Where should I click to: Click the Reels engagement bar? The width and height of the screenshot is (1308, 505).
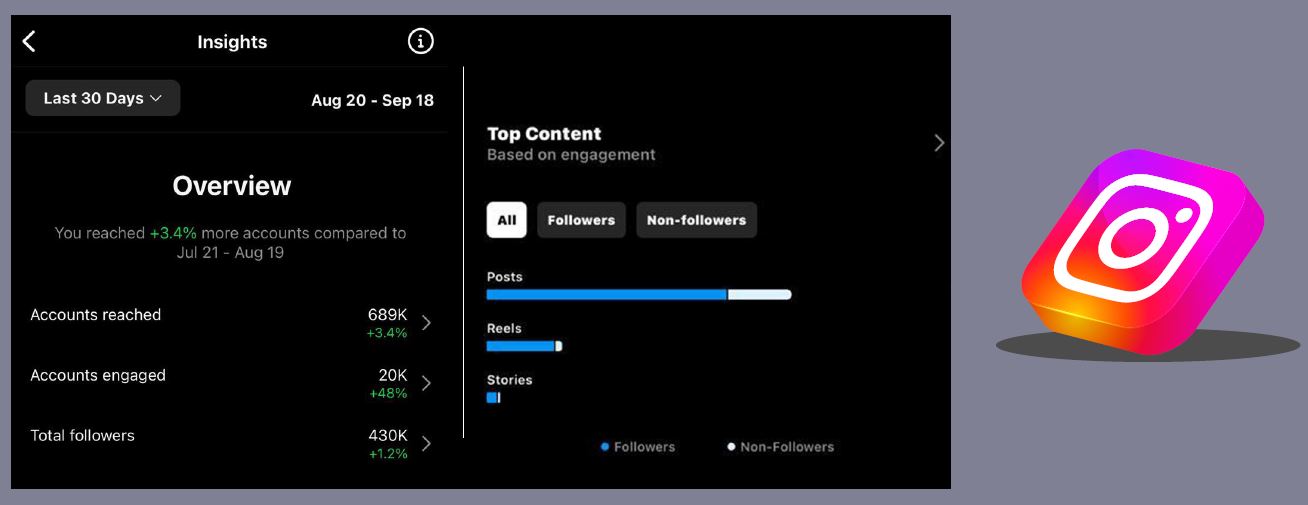tap(524, 346)
